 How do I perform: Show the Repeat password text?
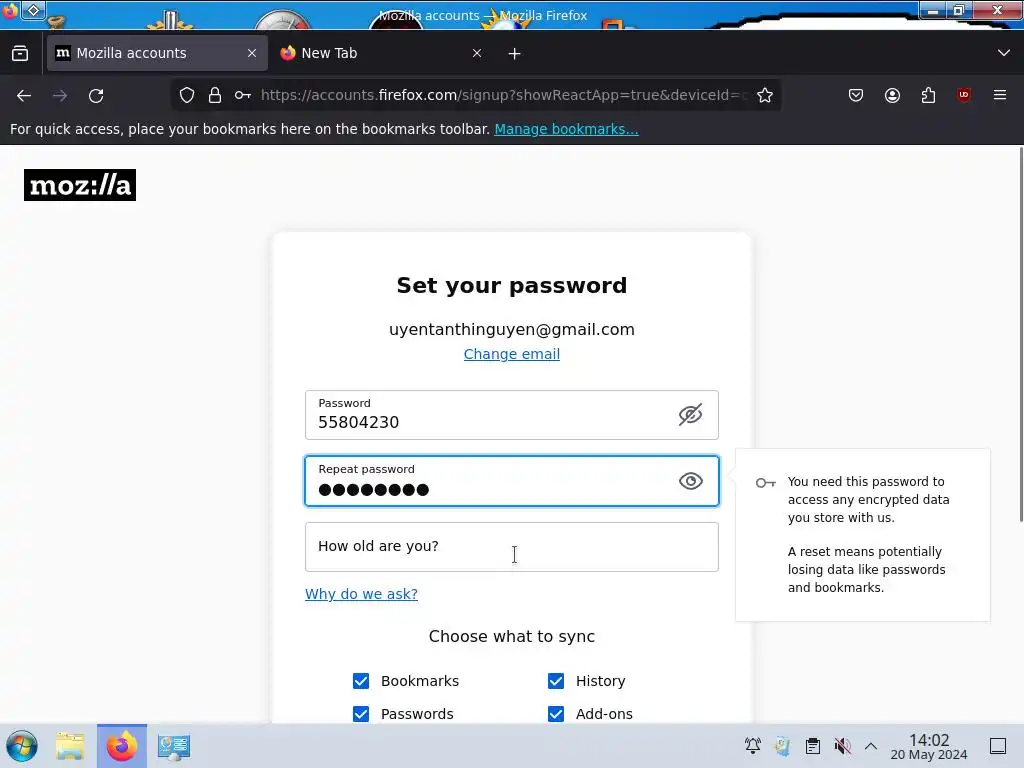(690, 481)
